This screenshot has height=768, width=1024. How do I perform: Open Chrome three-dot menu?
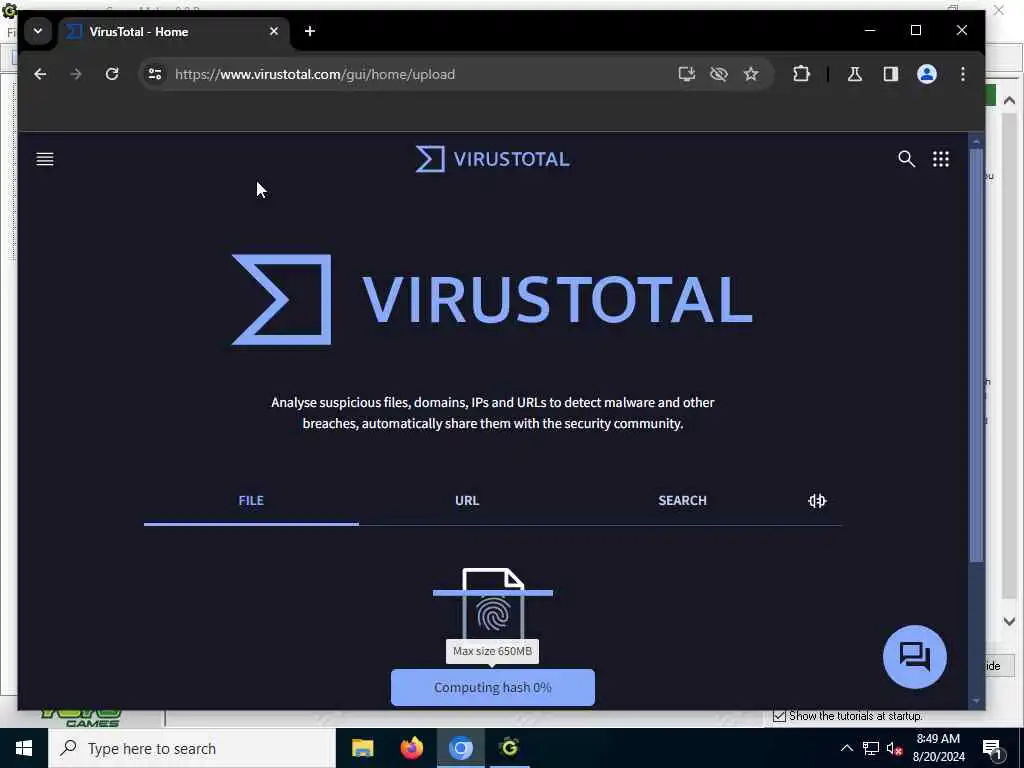pos(963,74)
